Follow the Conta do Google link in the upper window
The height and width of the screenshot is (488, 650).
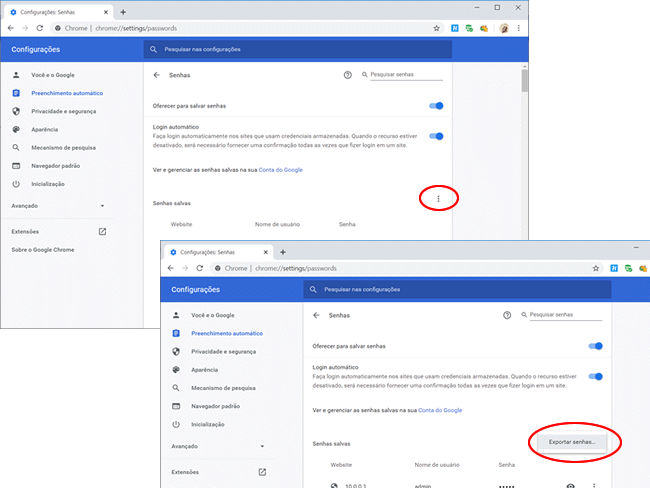(x=281, y=170)
